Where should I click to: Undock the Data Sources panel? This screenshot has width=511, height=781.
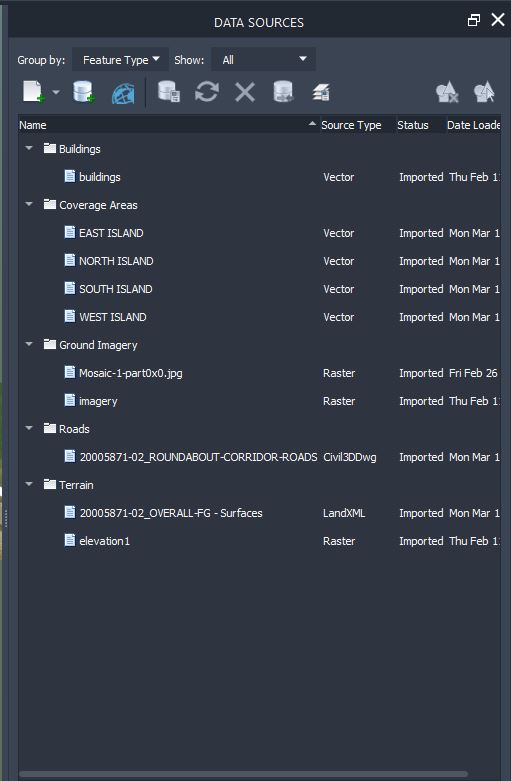[474, 20]
